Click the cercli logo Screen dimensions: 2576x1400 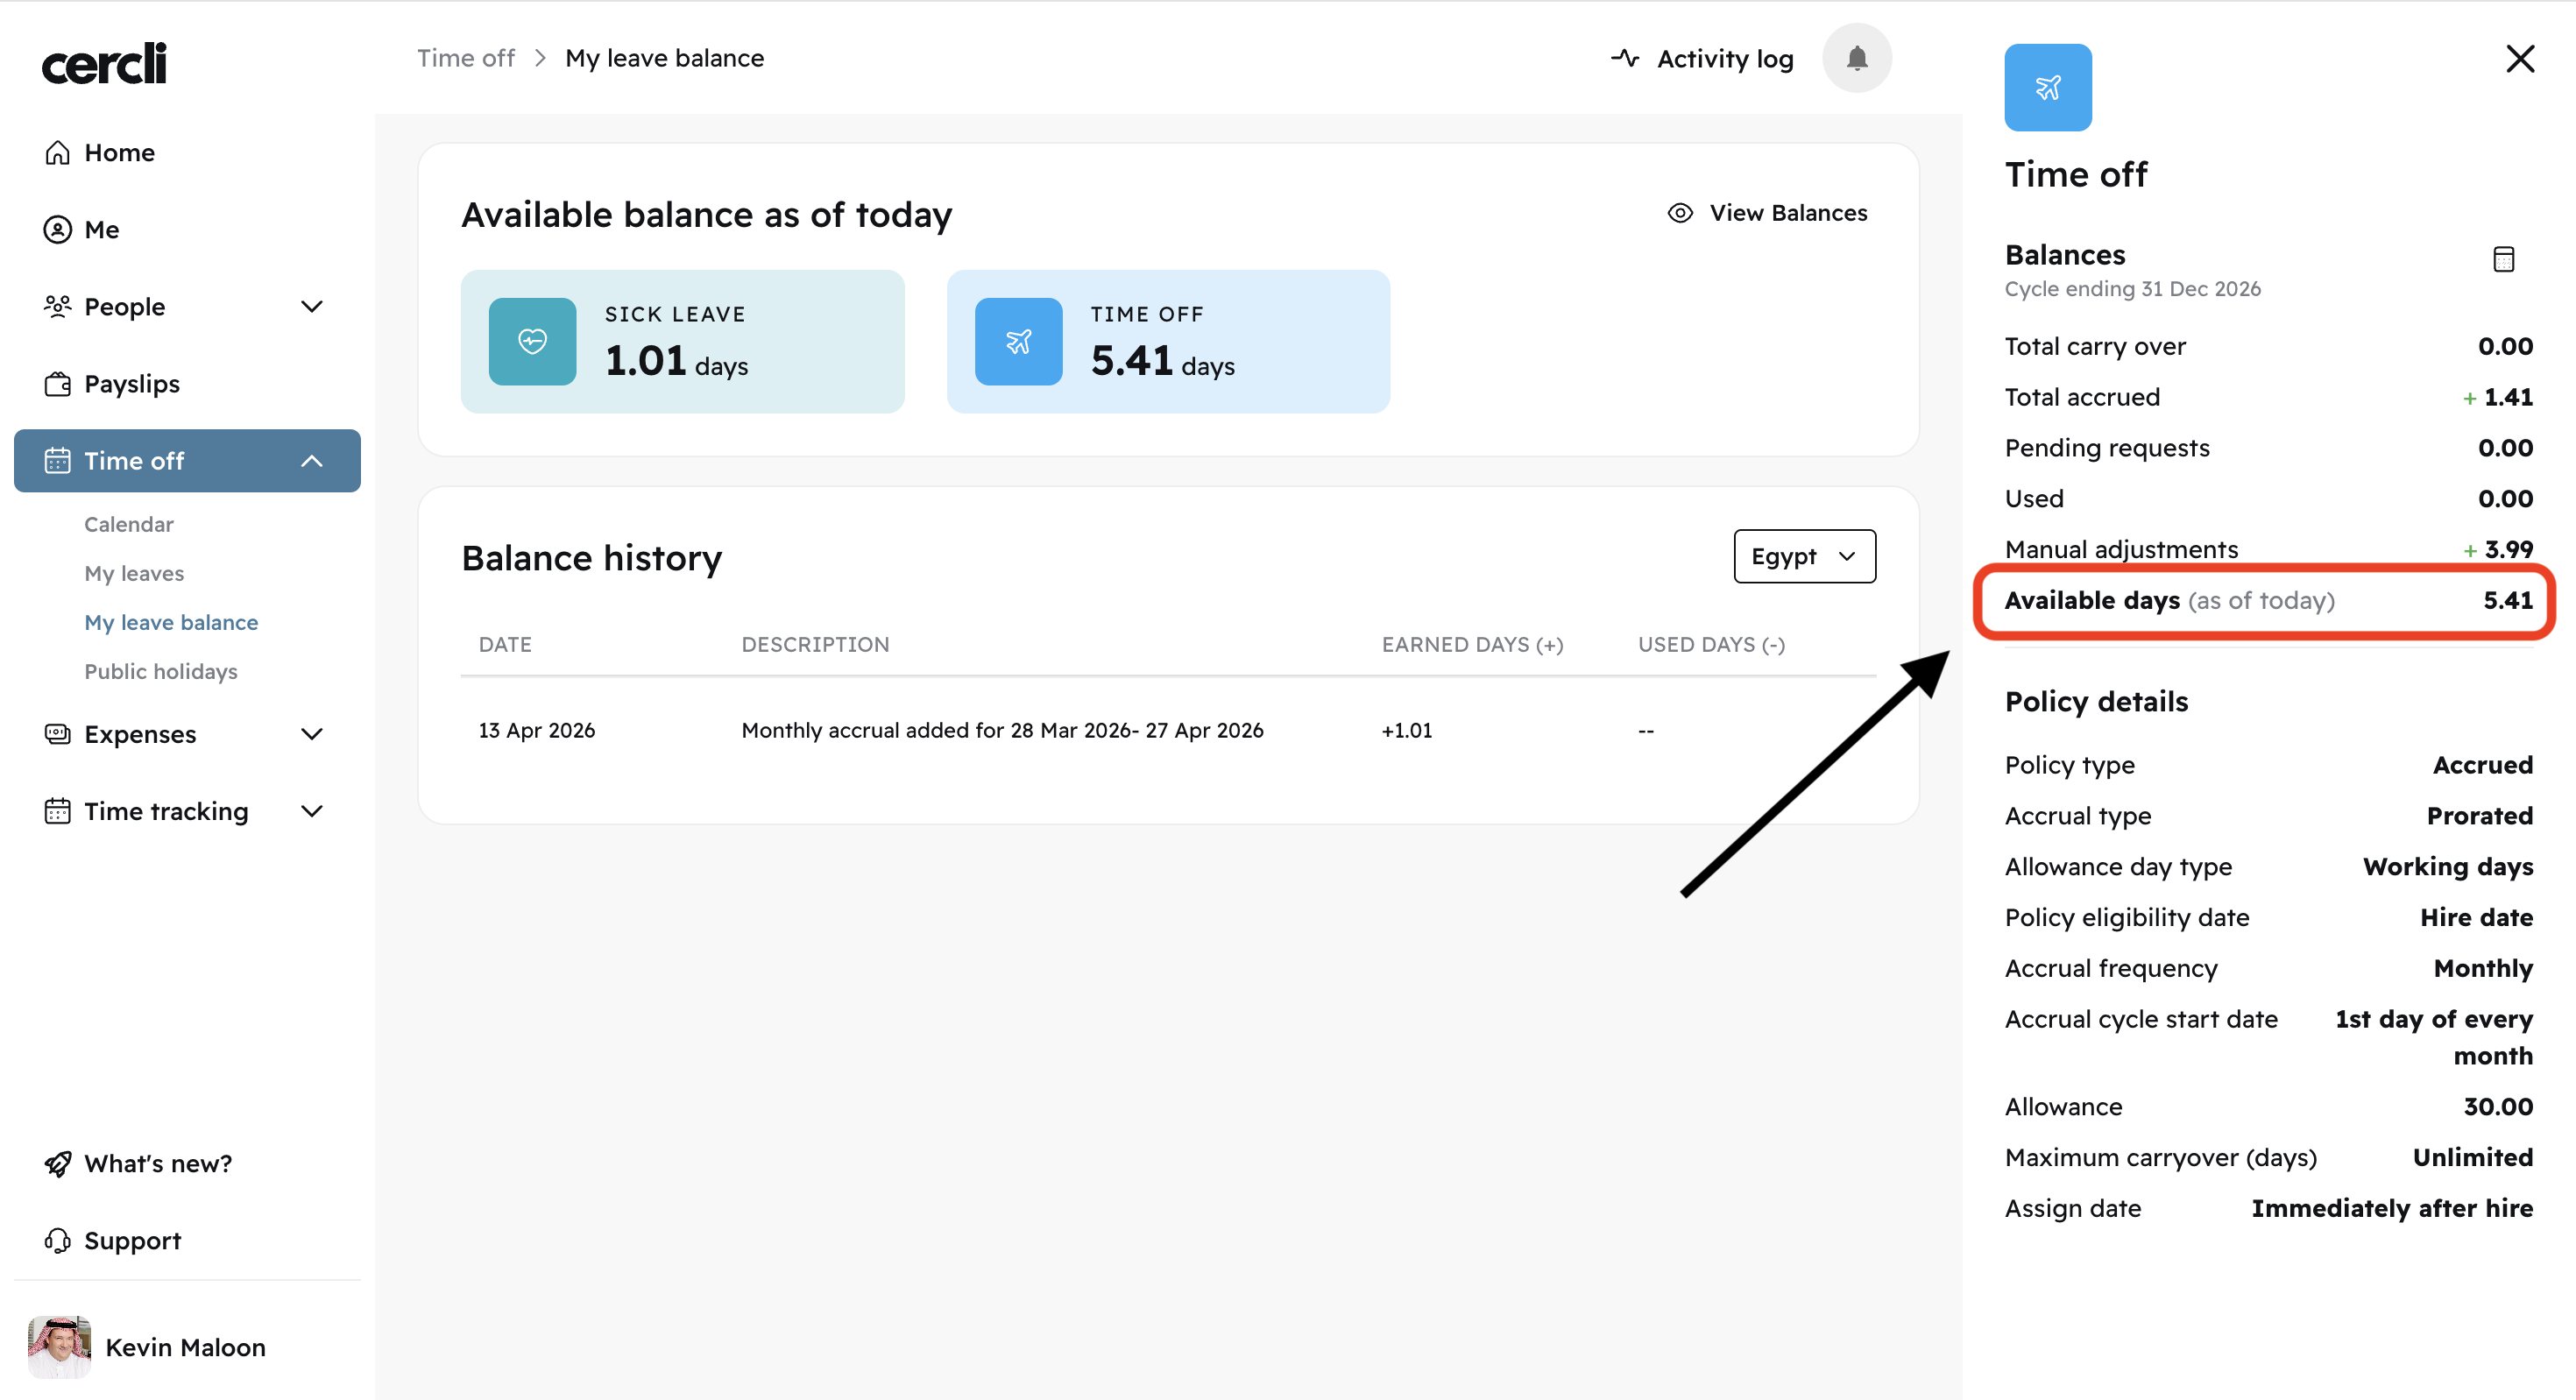click(x=104, y=64)
